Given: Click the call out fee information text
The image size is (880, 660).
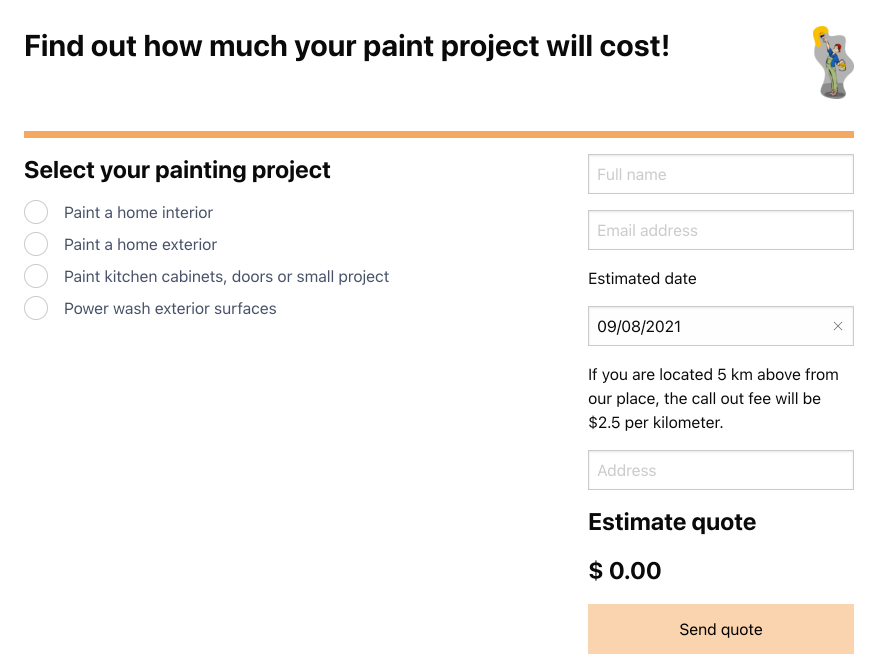Looking at the screenshot, I should (x=713, y=398).
